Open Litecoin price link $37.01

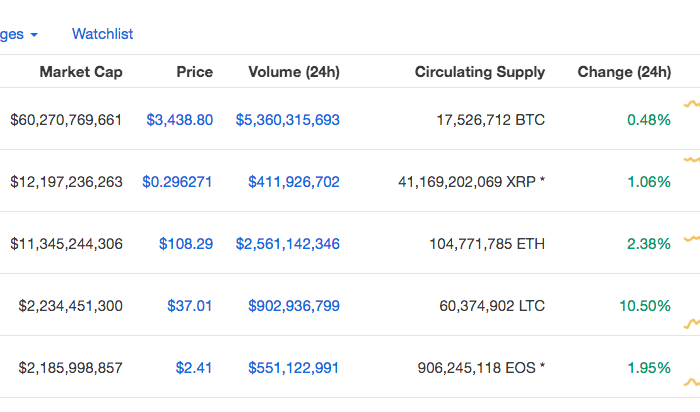[x=189, y=306]
